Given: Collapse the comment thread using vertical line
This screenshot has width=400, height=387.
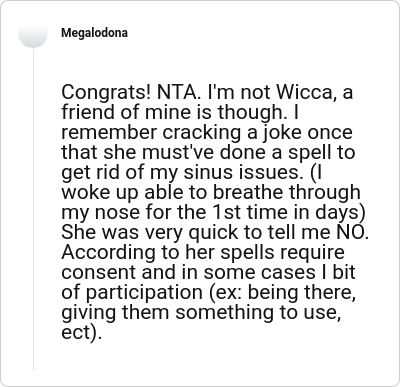Looking at the screenshot, I should [x=33, y=209].
